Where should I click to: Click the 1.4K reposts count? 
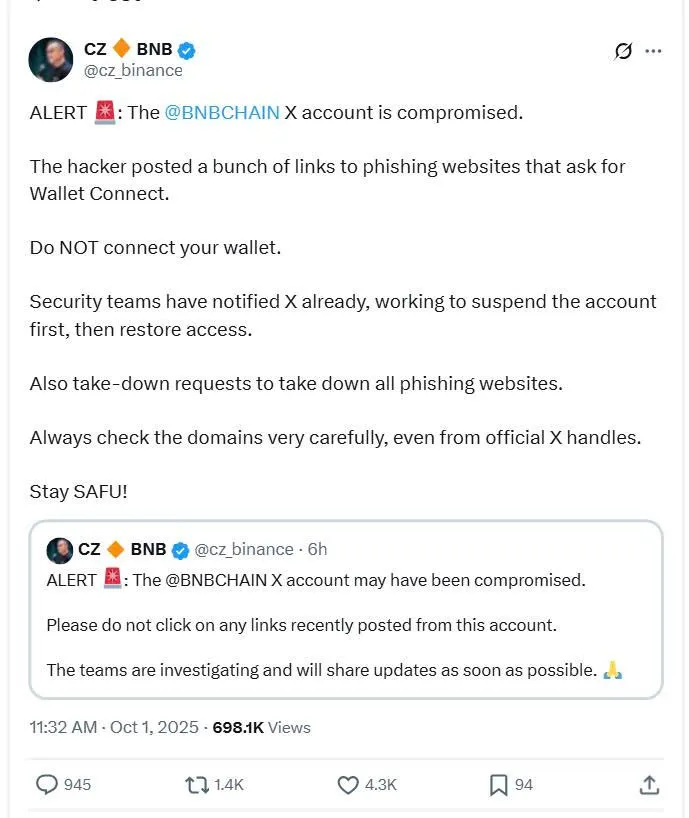[228, 785]
